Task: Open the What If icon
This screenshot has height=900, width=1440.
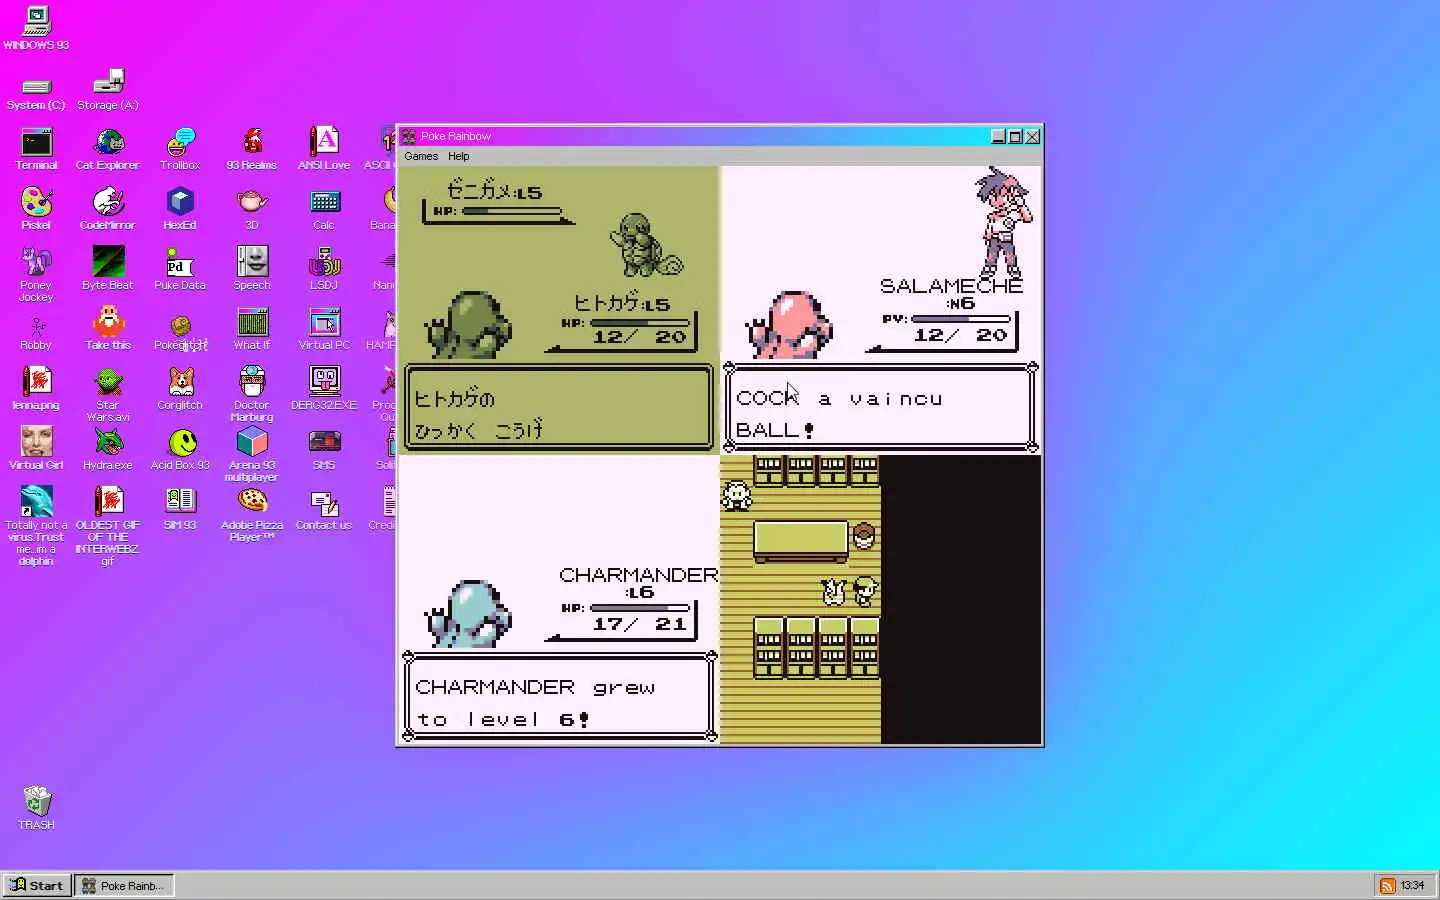Action: [252, 329]
